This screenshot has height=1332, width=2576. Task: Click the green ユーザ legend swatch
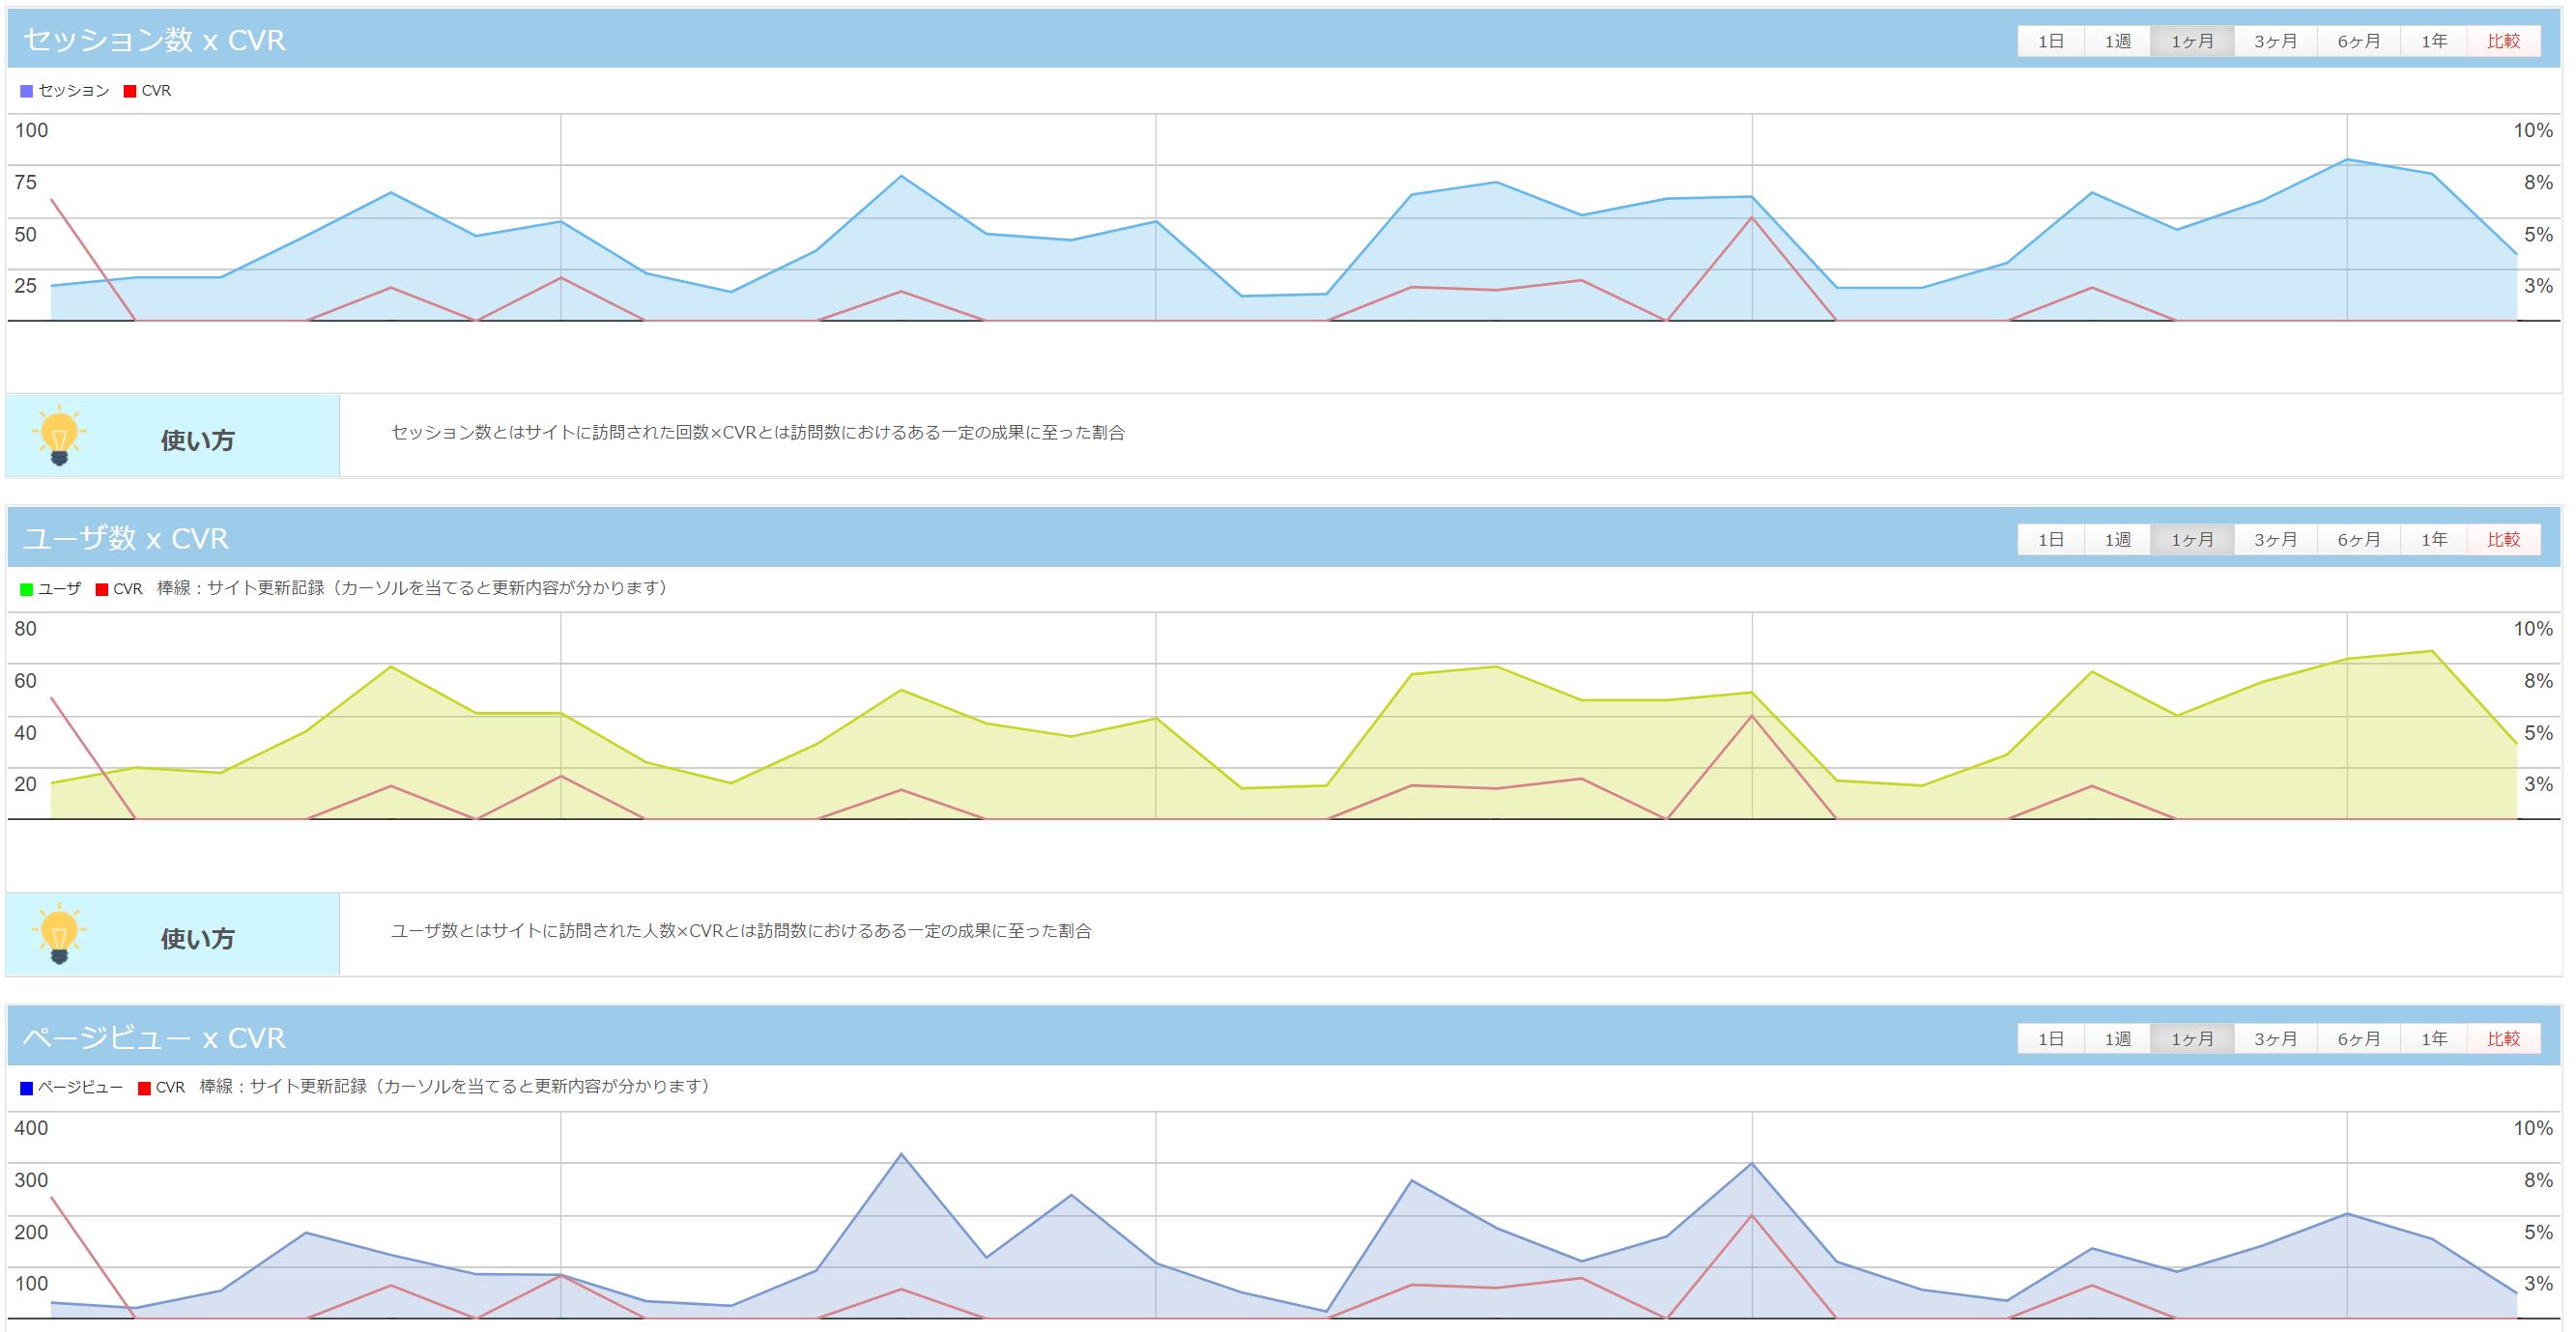click(x=27, y=589)
